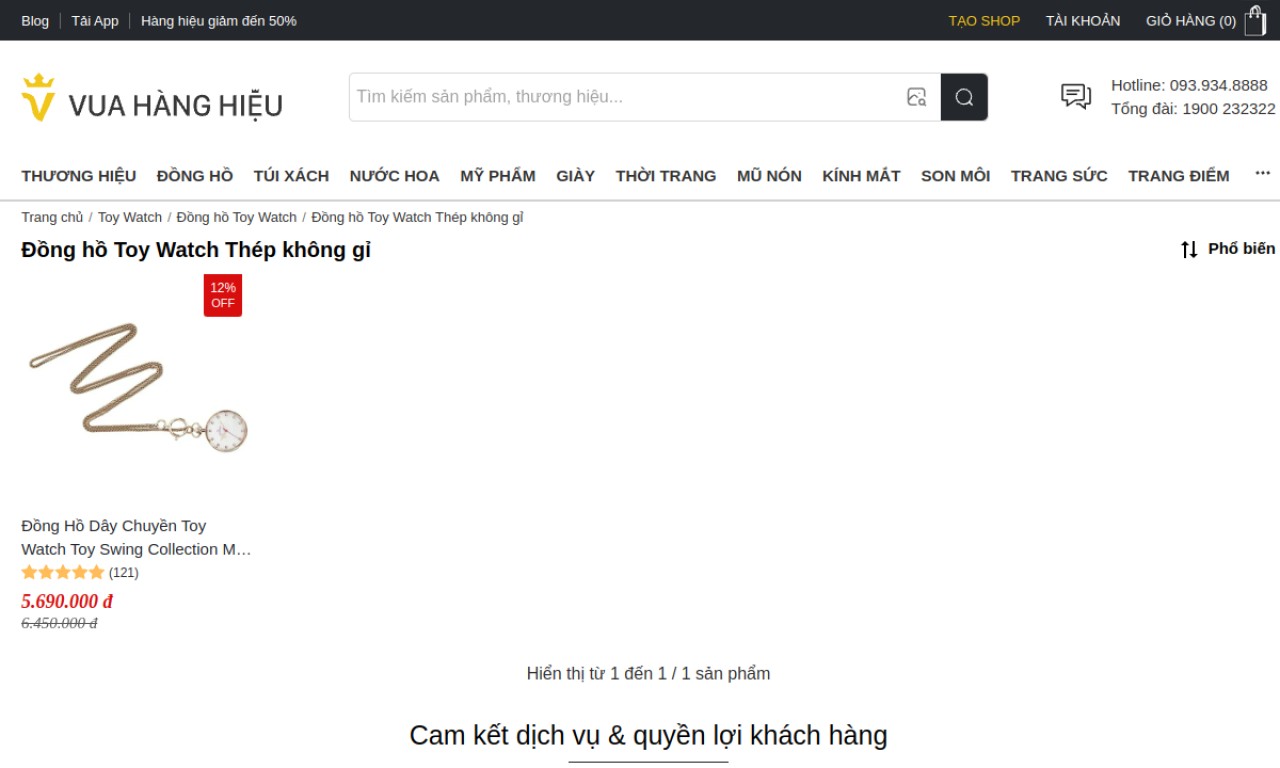Click Hotline: 093.934.8888 text
Screen dimensions: 1280x768
tap(1189, 85)
